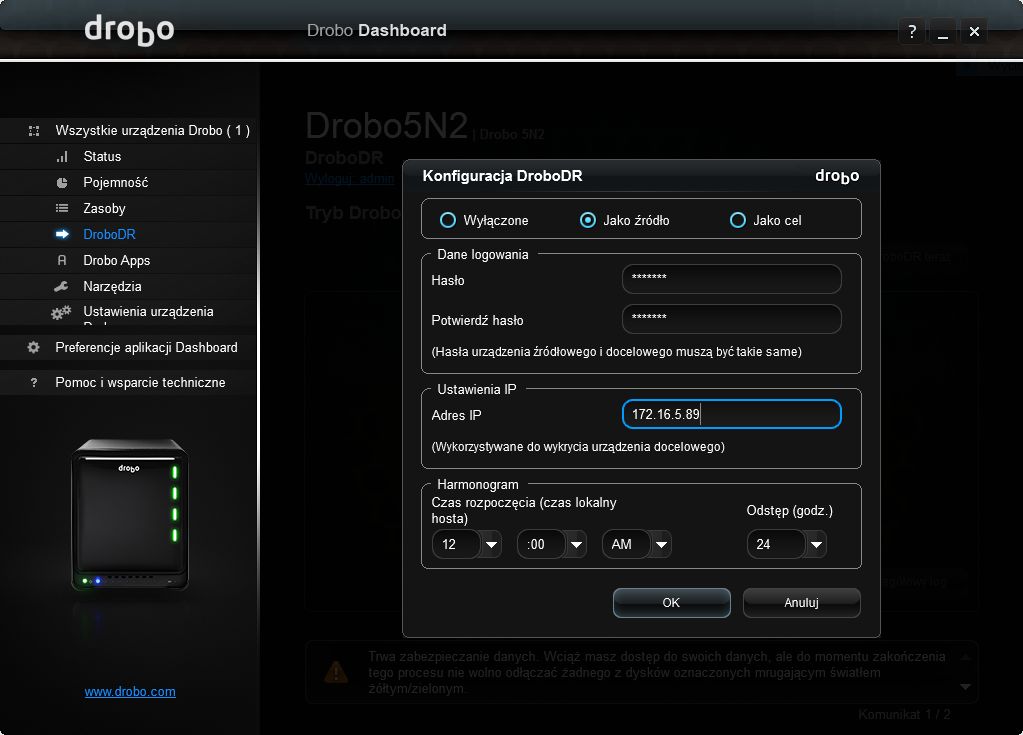The width and height of the screenshot is (1023, 735).
Task: Select the Jako źródło radio option
Action: 587,220
